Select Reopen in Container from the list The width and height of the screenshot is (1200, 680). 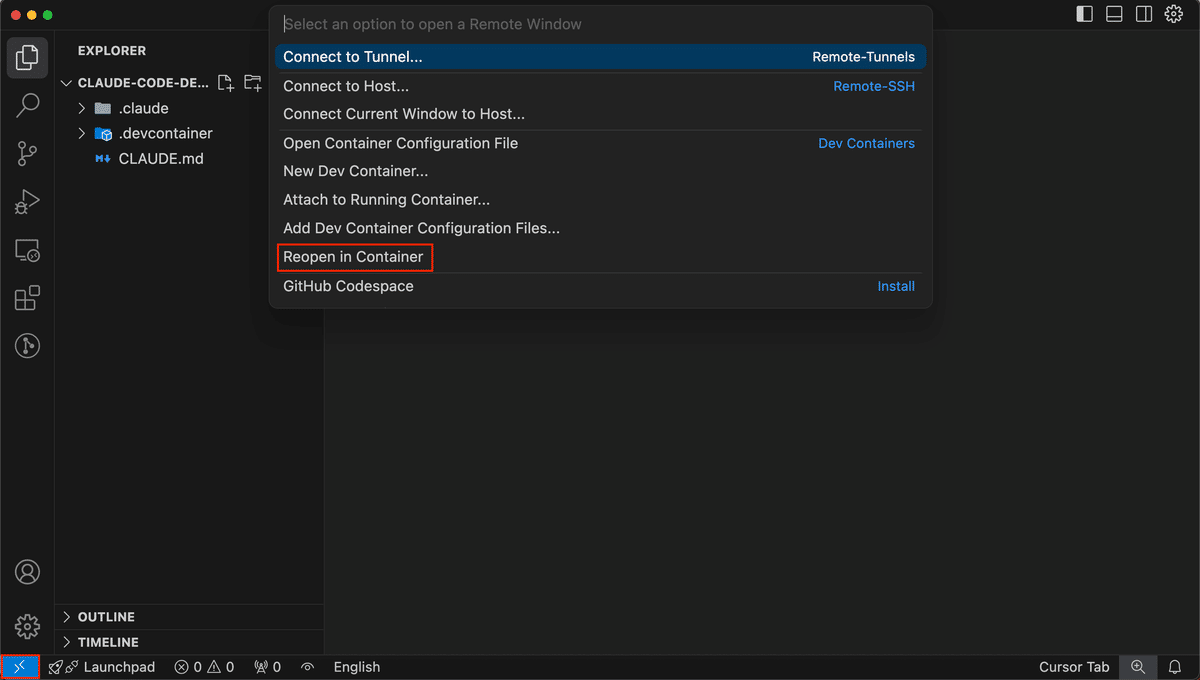(x=354, y=257)
